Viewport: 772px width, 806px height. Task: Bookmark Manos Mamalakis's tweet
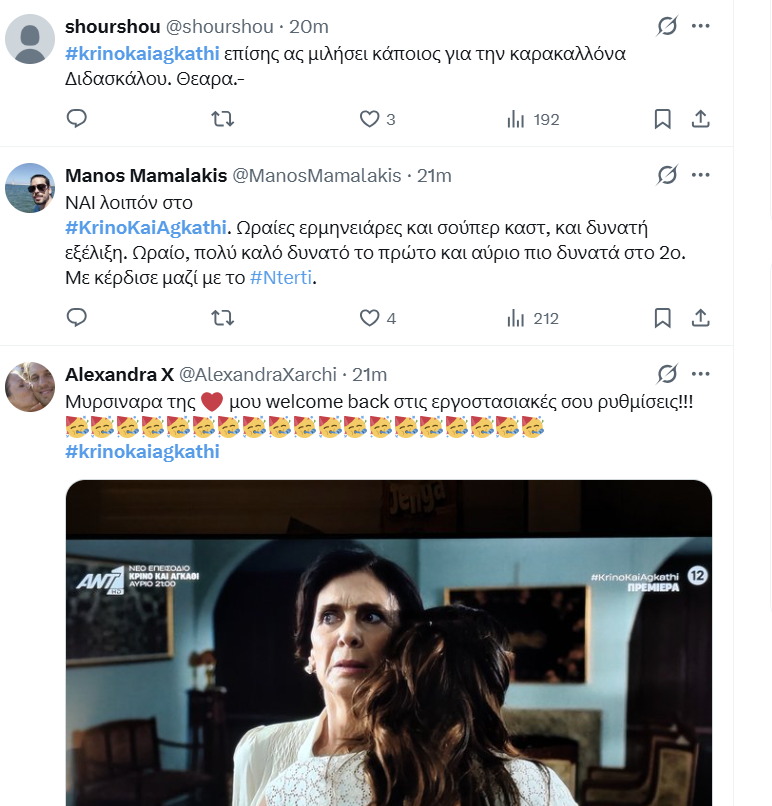(x=663, y=318)
